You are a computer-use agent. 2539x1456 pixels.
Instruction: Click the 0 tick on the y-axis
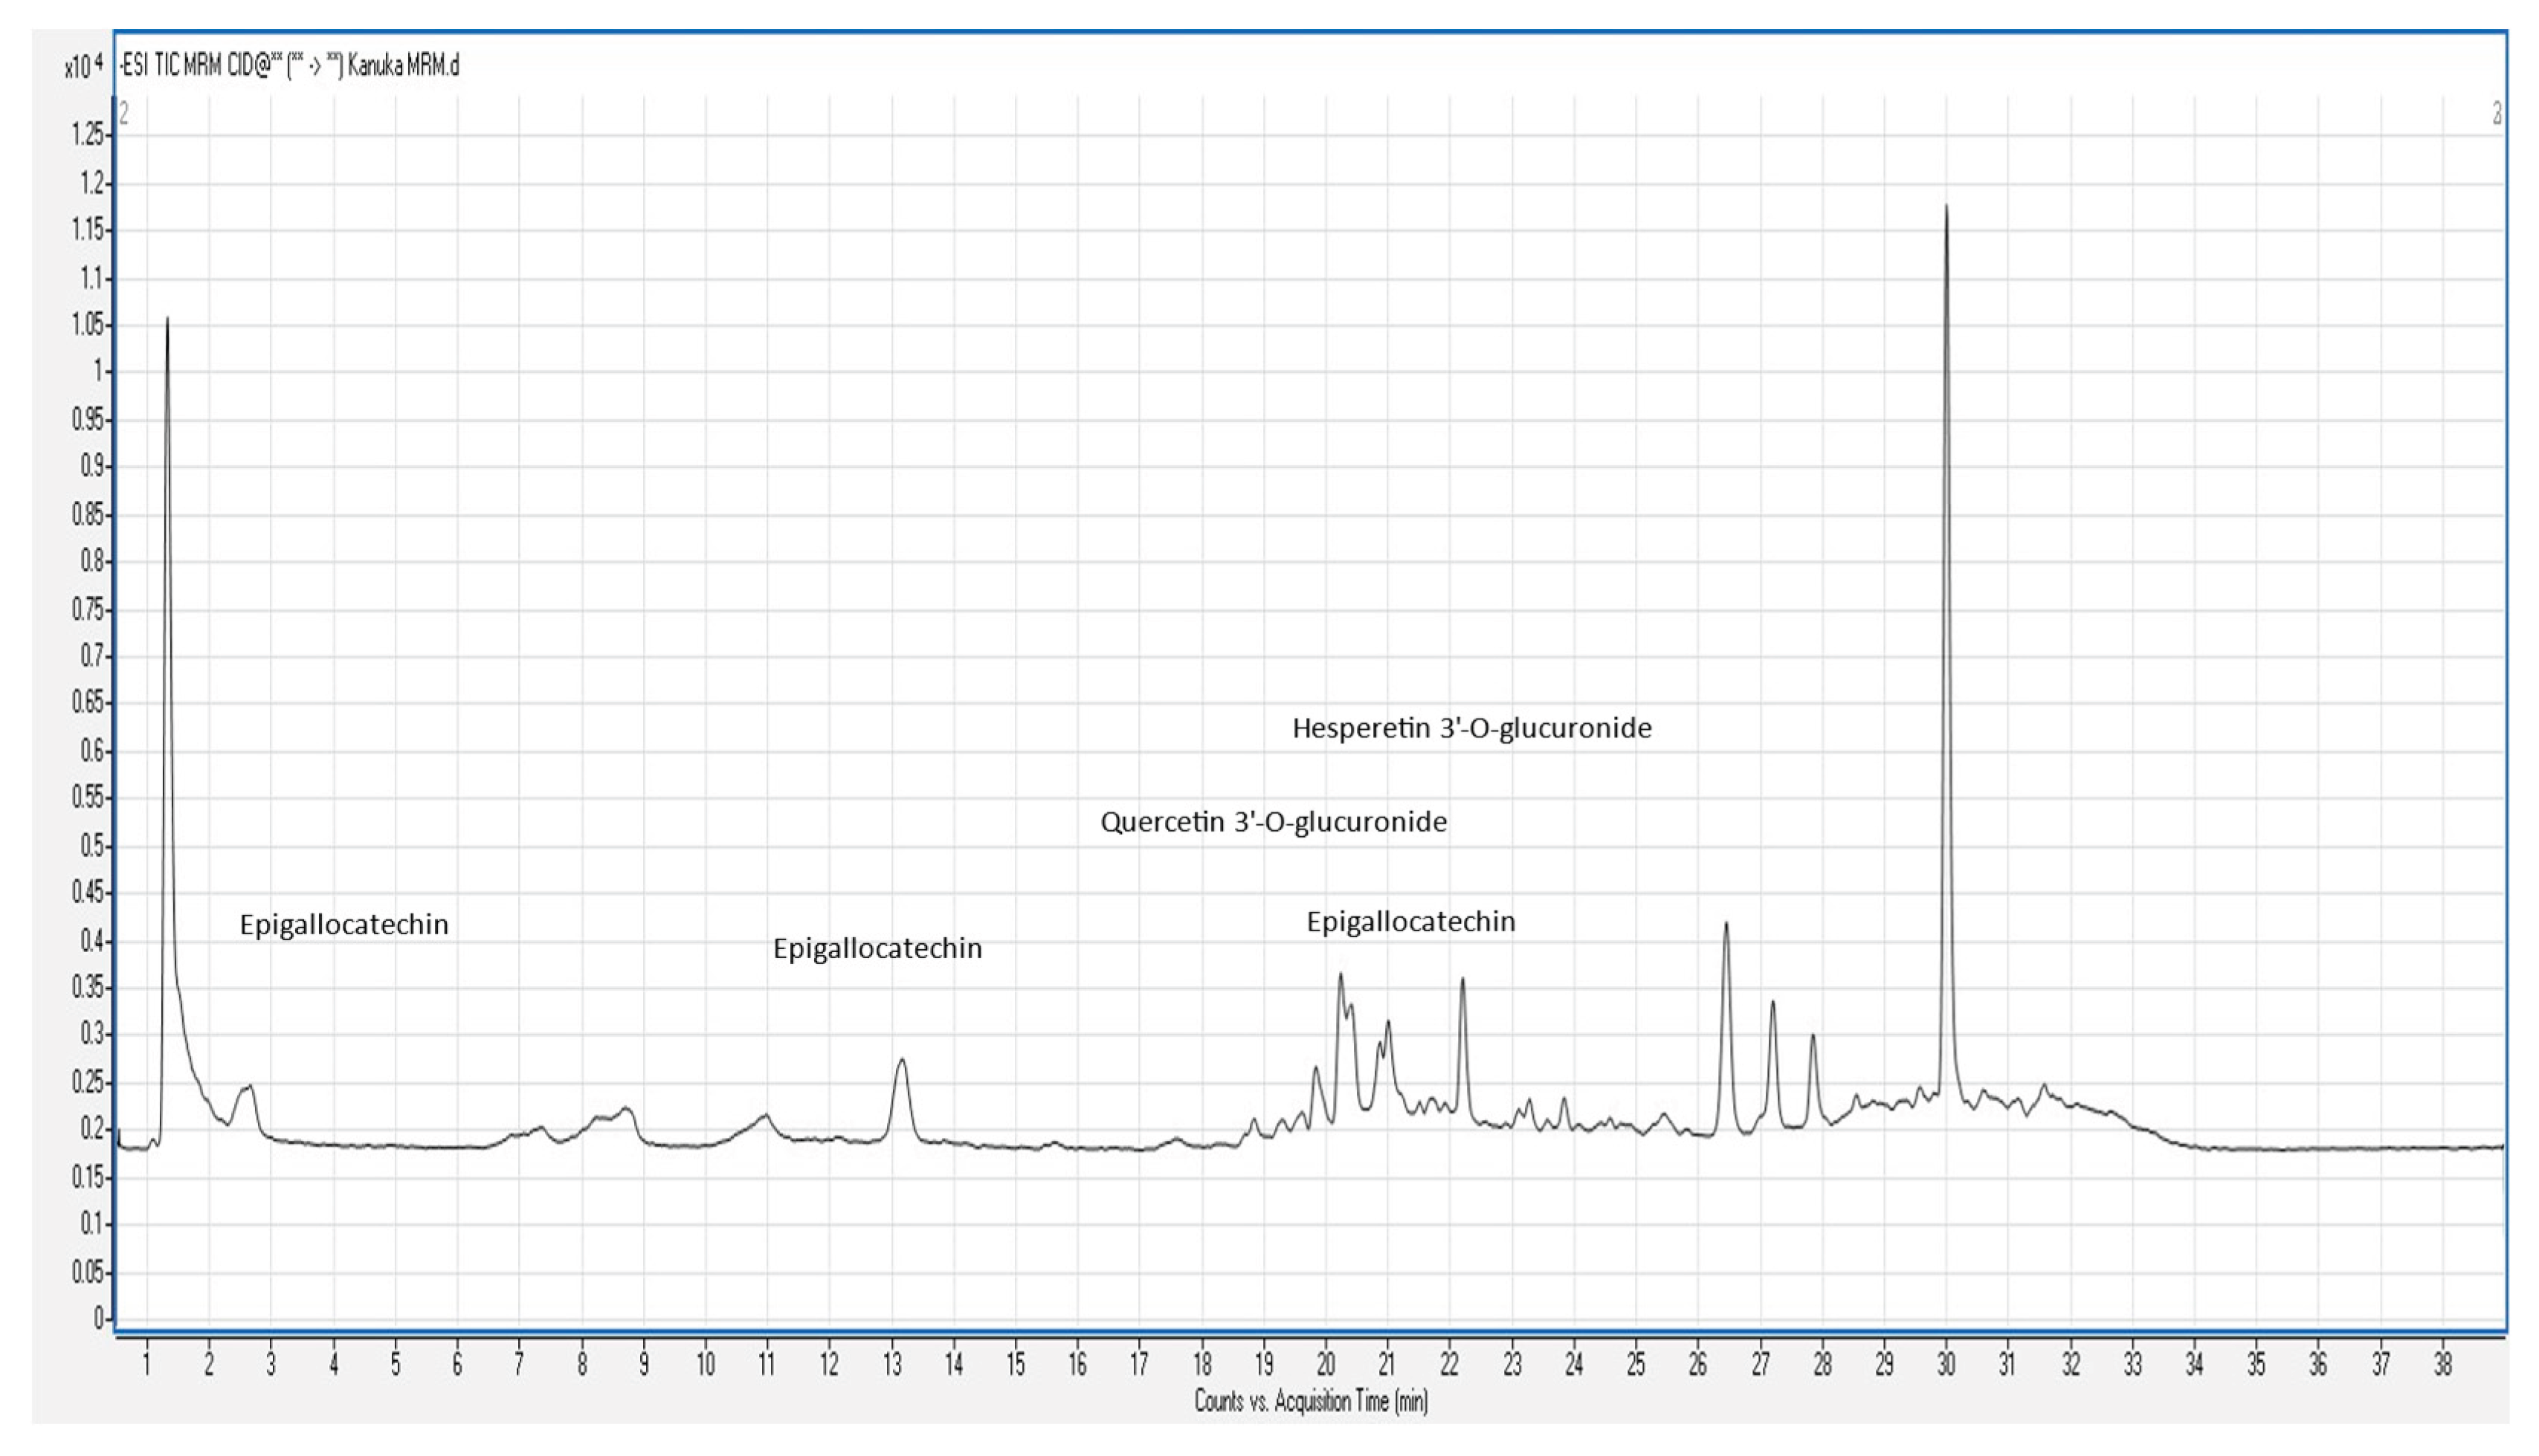click(98, 1319)
